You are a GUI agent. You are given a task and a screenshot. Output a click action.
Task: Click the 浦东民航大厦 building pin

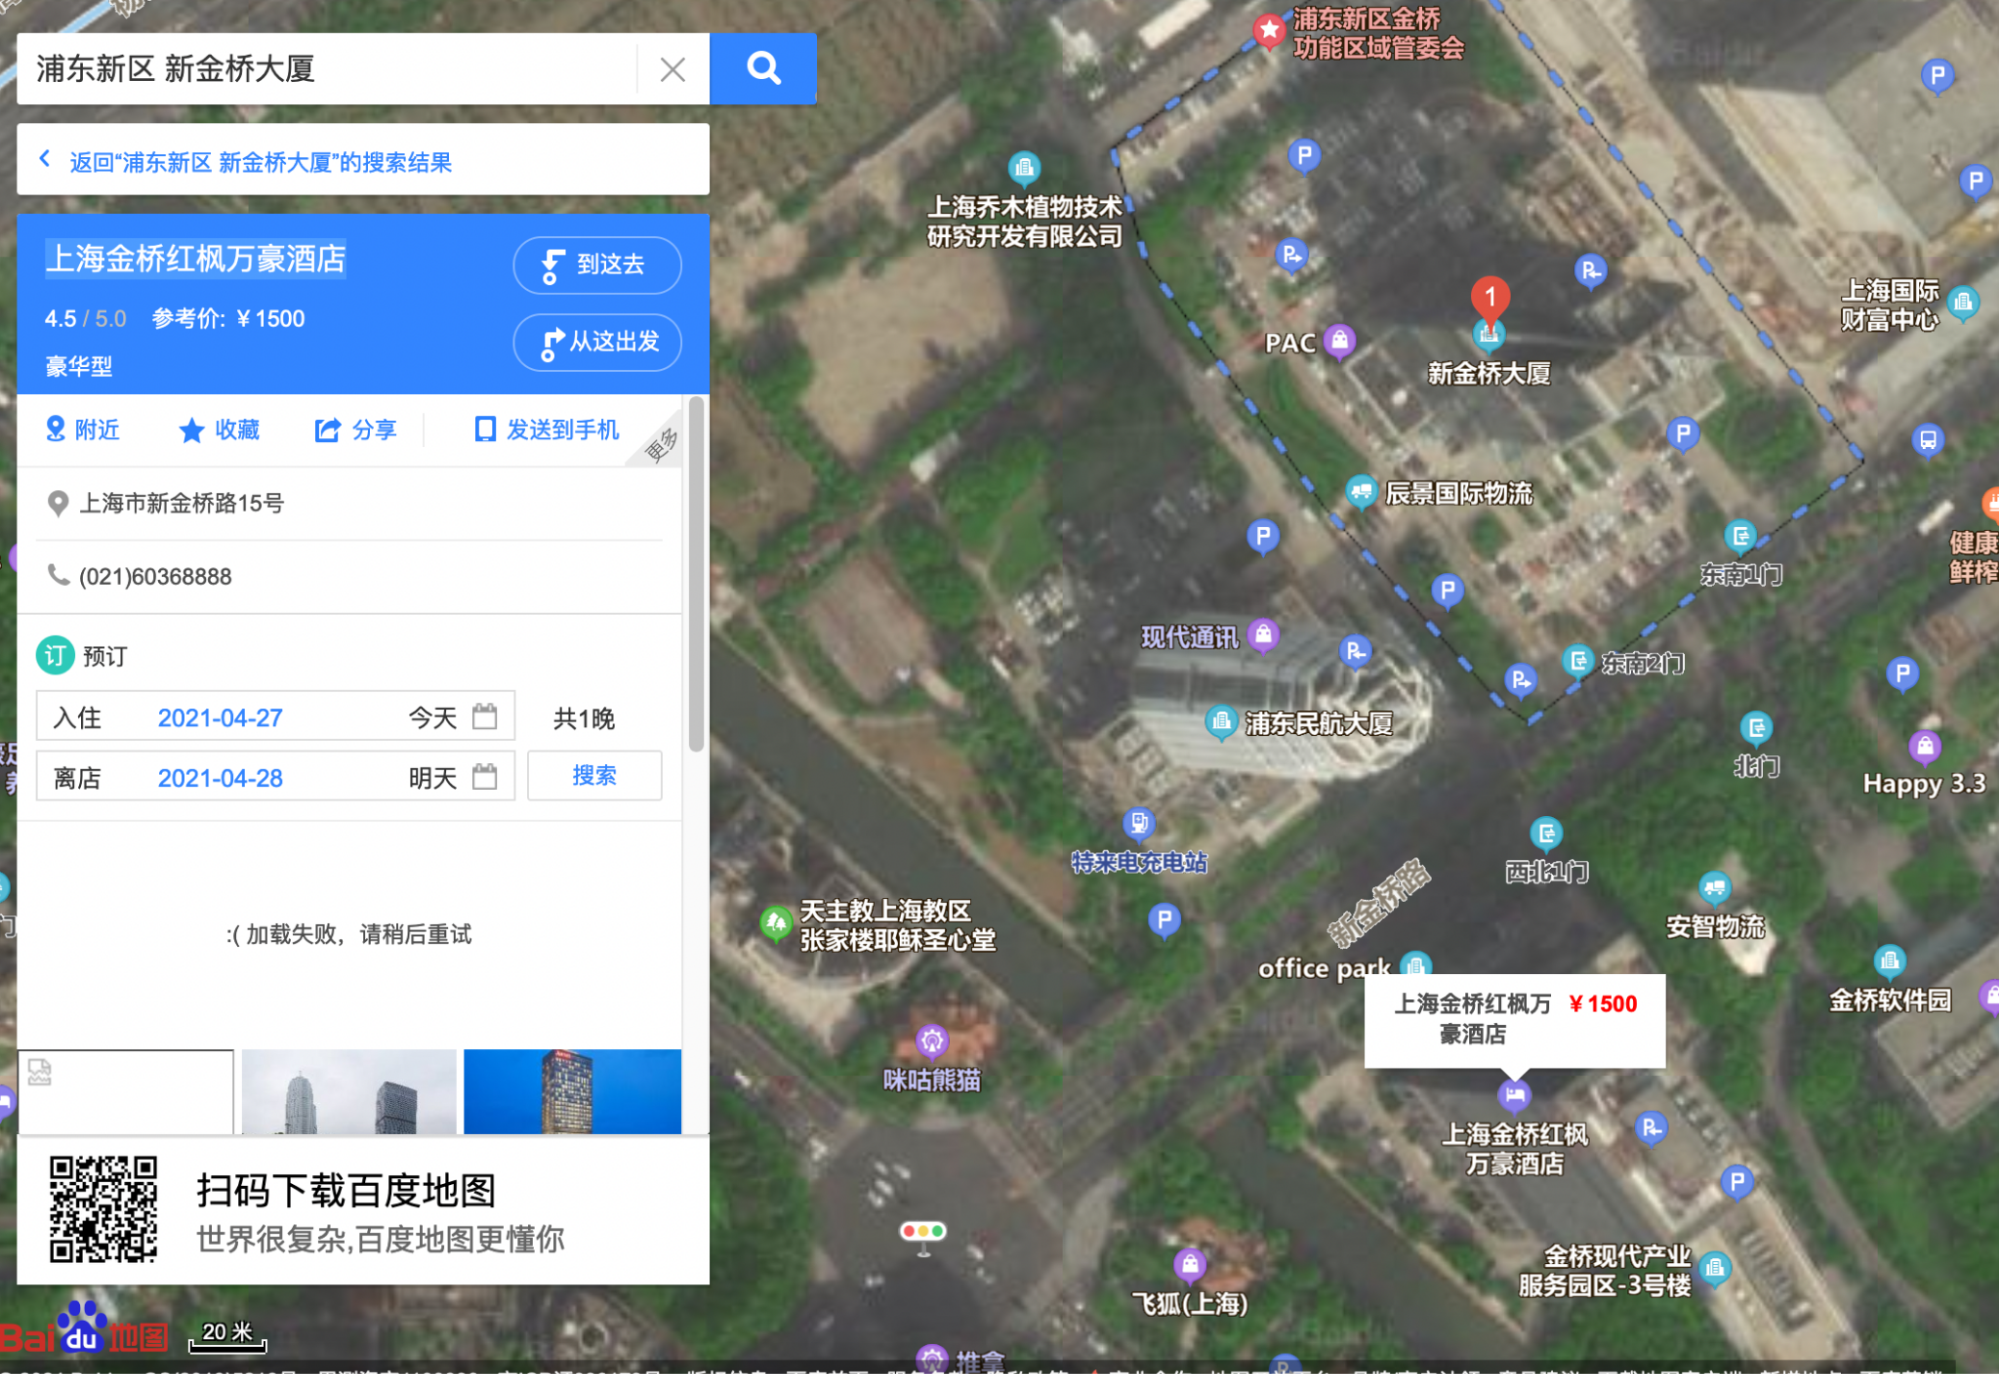1220,721
